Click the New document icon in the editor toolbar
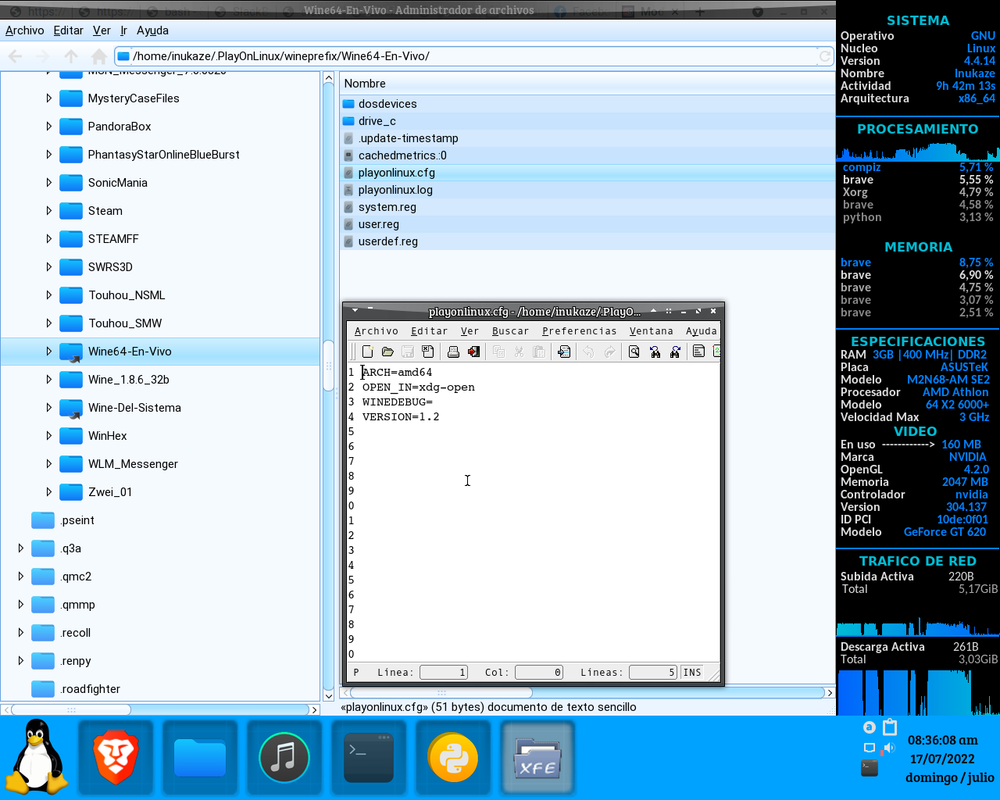1000x800 pixels. [x=367, y=352]
